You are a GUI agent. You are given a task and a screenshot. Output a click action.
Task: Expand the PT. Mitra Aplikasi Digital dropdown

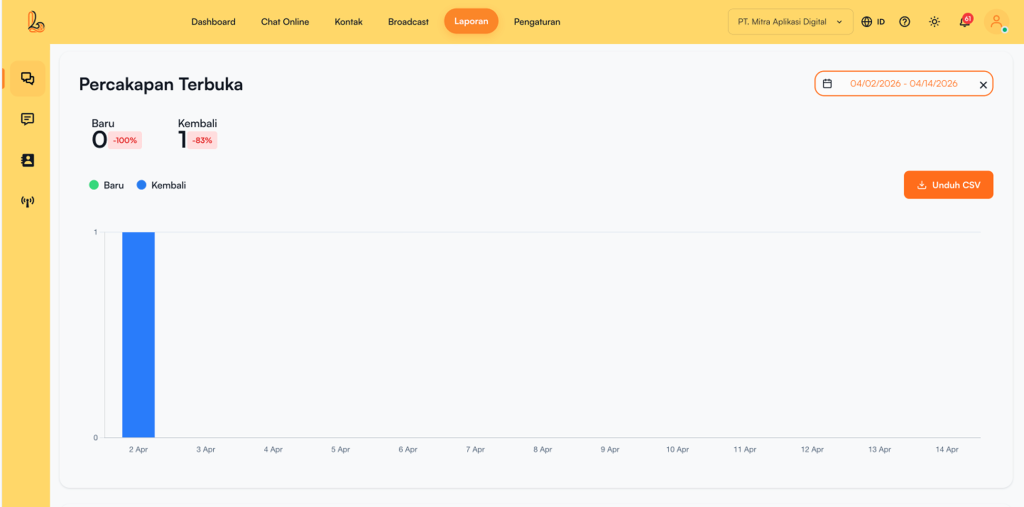point(790,22)
